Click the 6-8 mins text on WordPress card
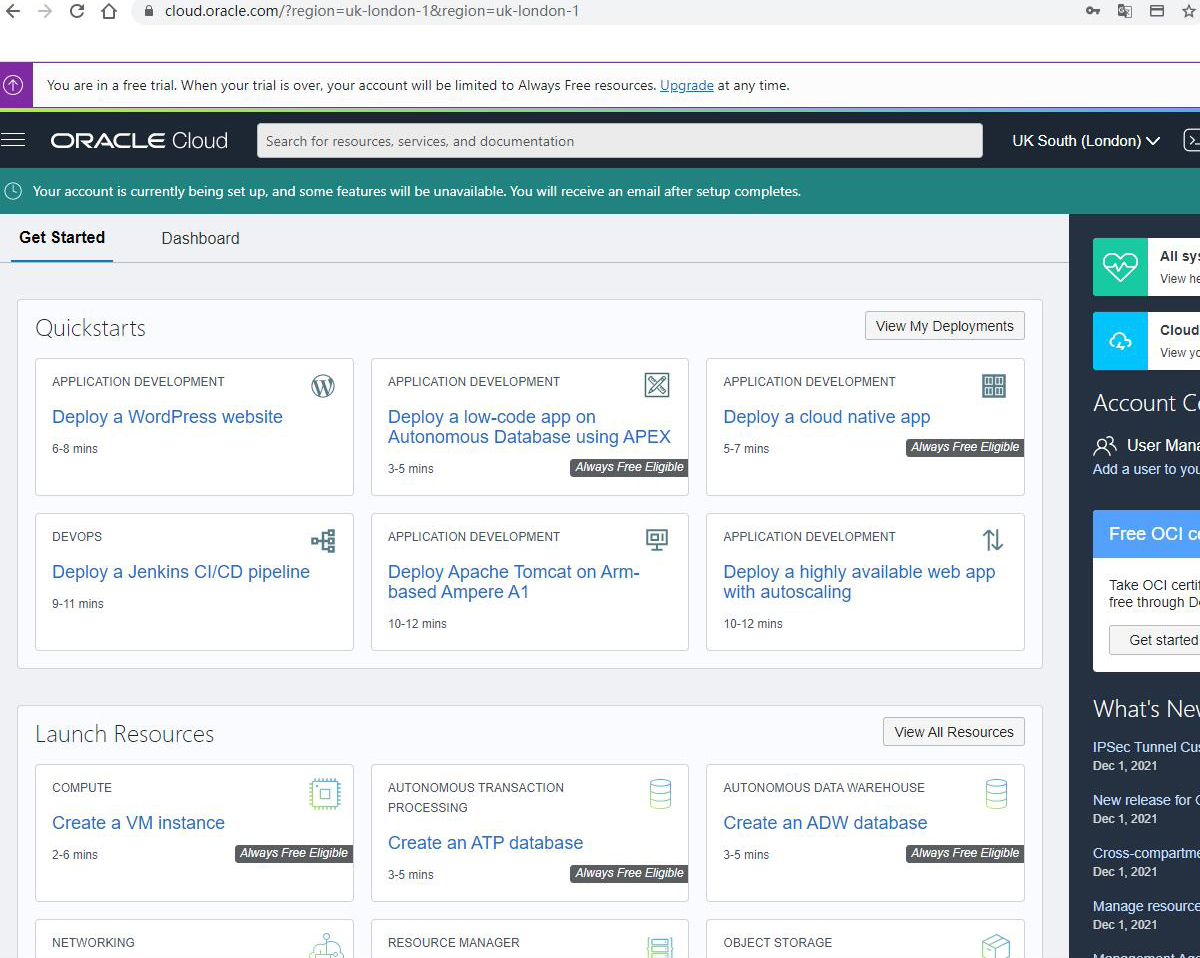Screen dimensions: 1200x958 click(75, 449)
